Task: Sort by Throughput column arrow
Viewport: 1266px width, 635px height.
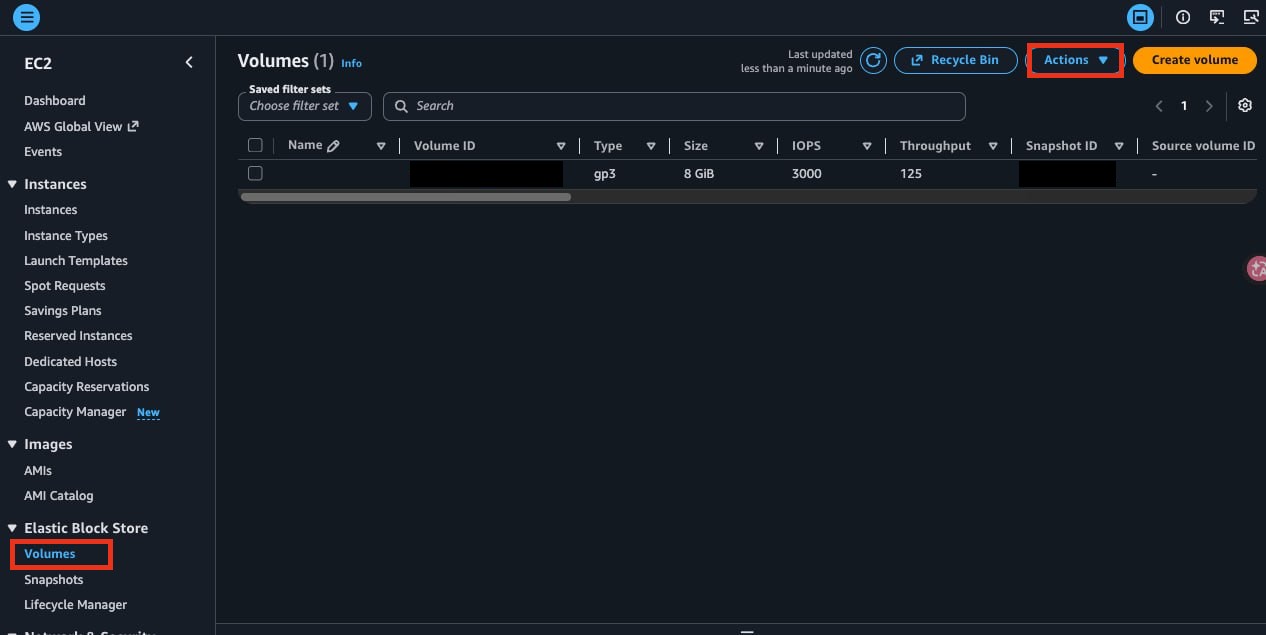Action: pos(993,146)
